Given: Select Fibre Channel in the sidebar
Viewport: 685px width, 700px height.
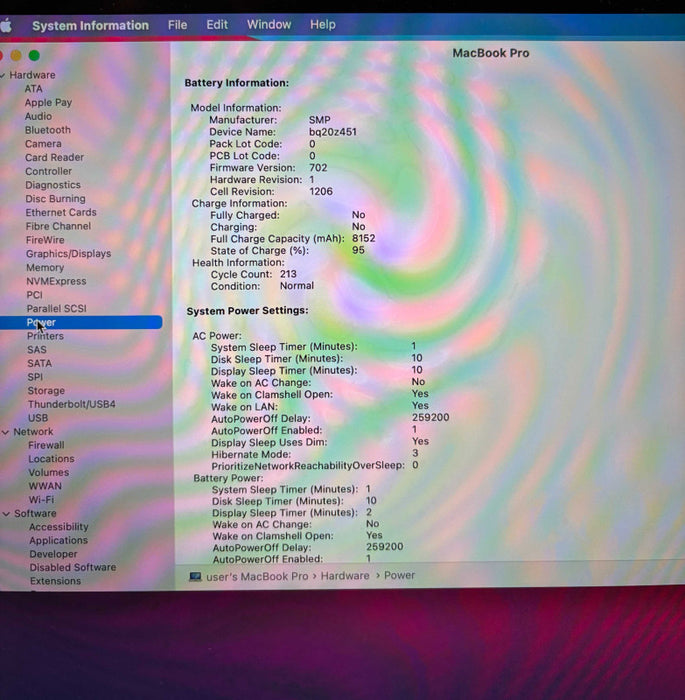Looking at the screenshot, I should coord(58,226).
